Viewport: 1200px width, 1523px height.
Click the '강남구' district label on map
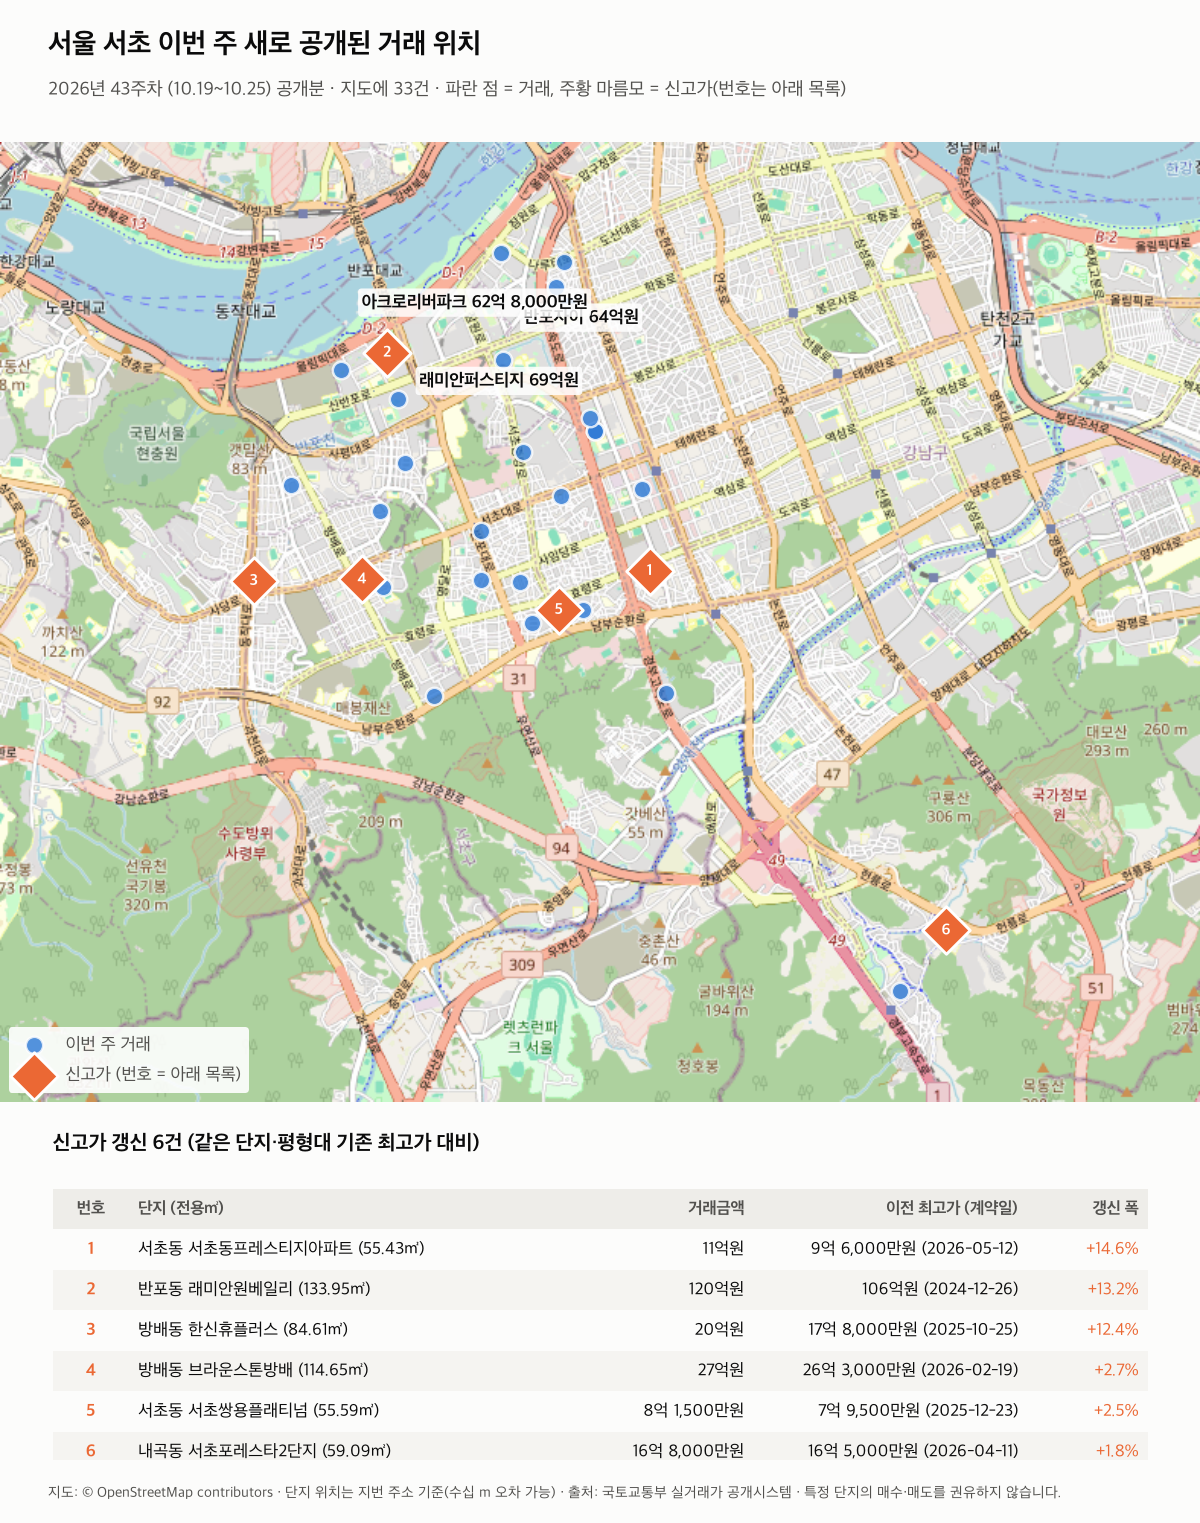pyautogui.click(x=925, y=452)
